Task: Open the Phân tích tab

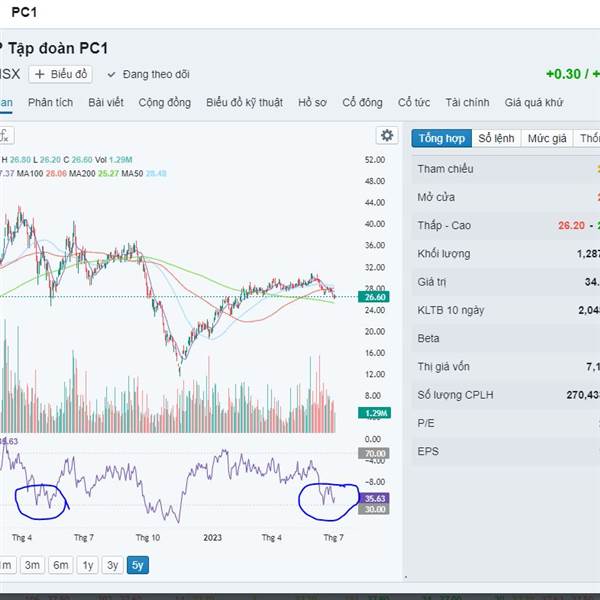Action: coord(51,103)
